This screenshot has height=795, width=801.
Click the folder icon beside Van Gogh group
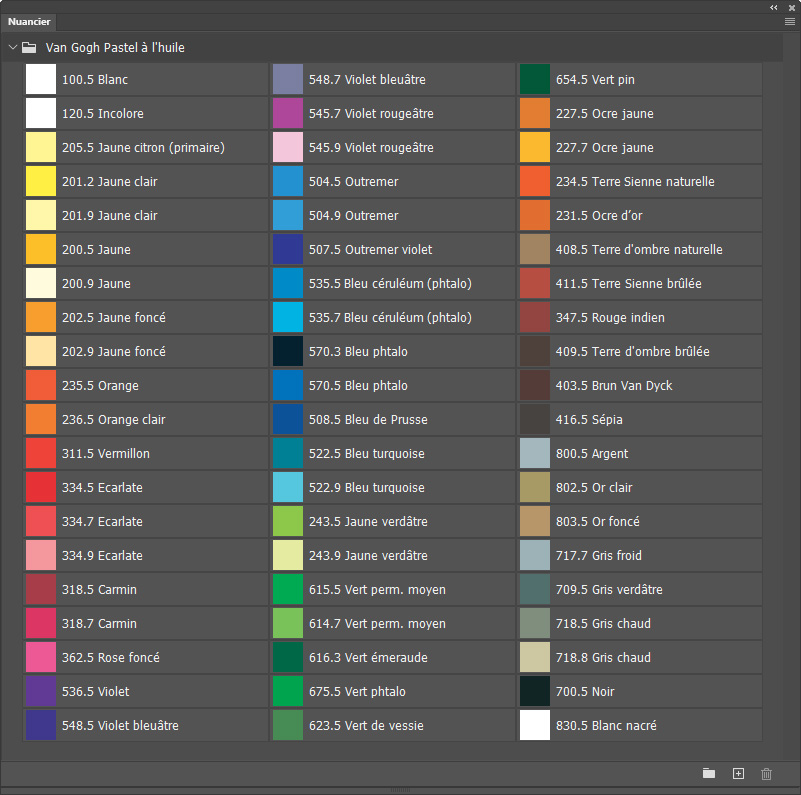tap(29, 48)
